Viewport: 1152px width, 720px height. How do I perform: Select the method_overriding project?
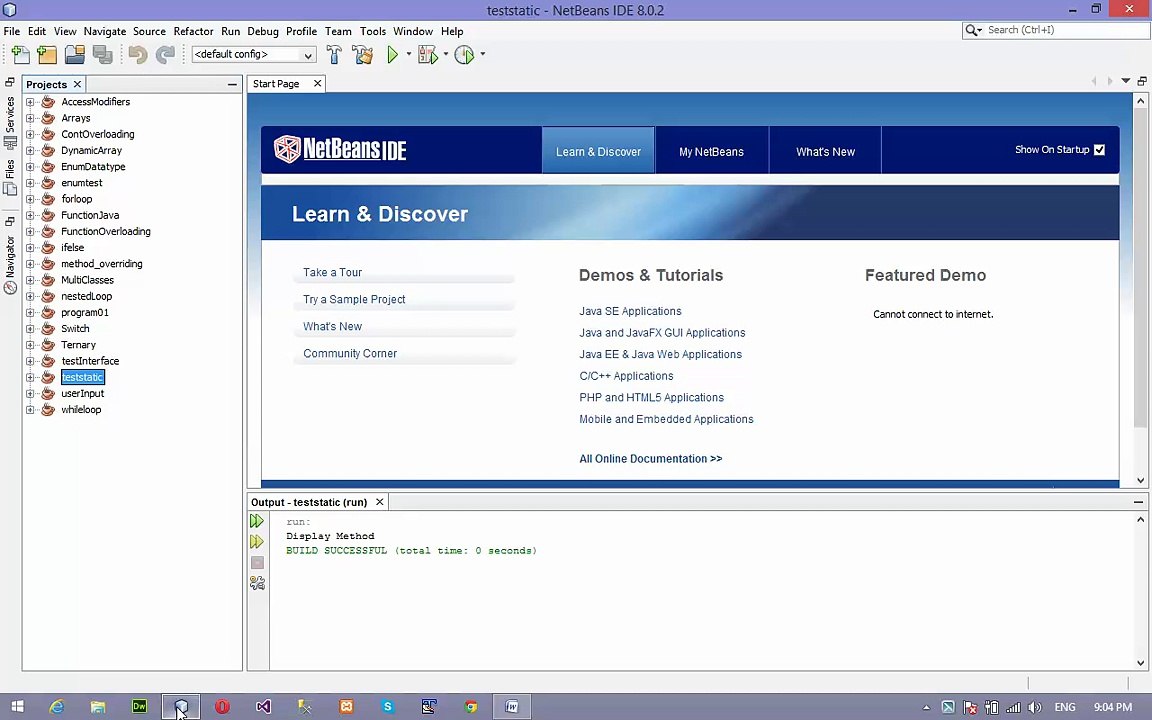[101, 264]
